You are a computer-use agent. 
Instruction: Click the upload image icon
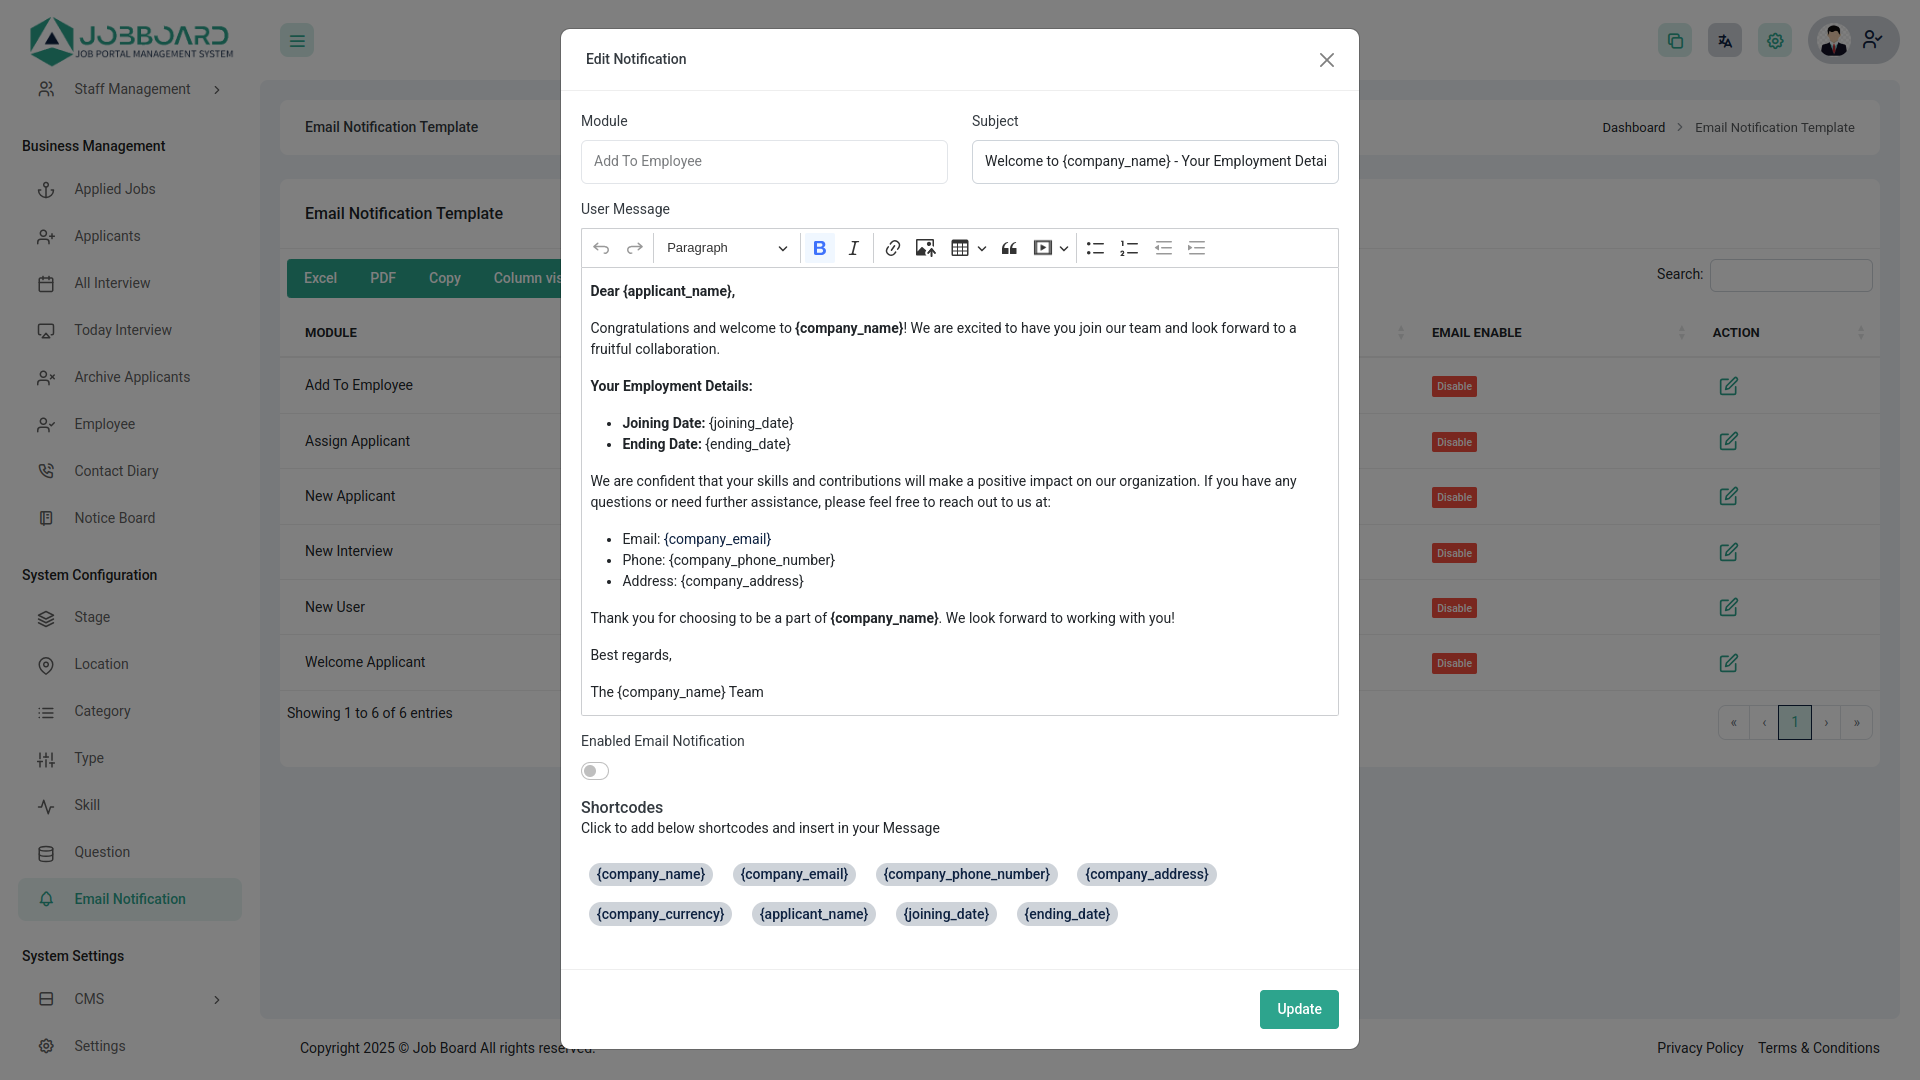coord(925,248)
